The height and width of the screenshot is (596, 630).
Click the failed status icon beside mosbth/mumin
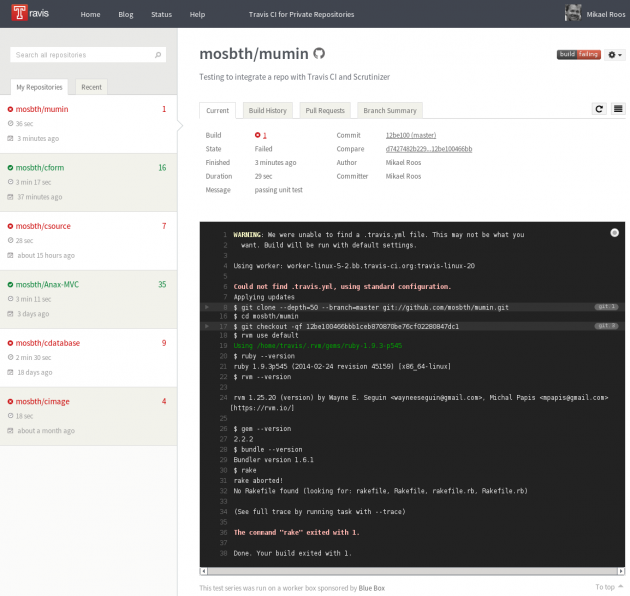click(x=10, y=109)
